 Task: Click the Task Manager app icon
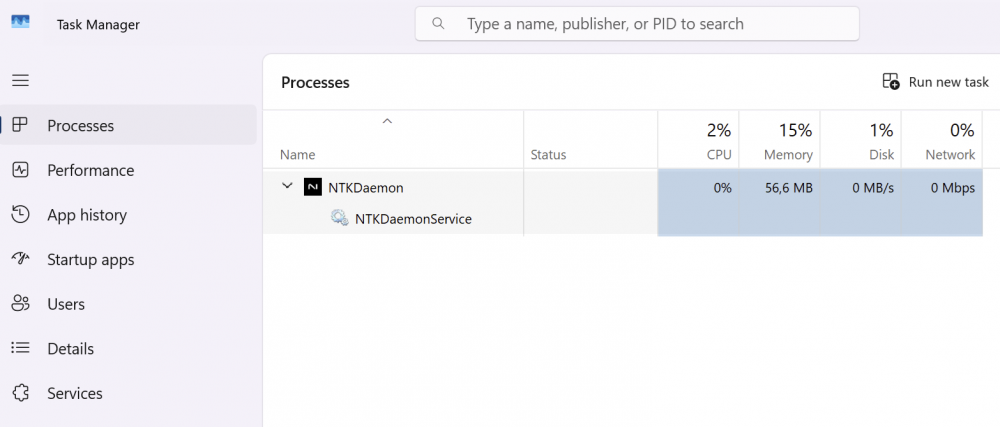point(20,22)
